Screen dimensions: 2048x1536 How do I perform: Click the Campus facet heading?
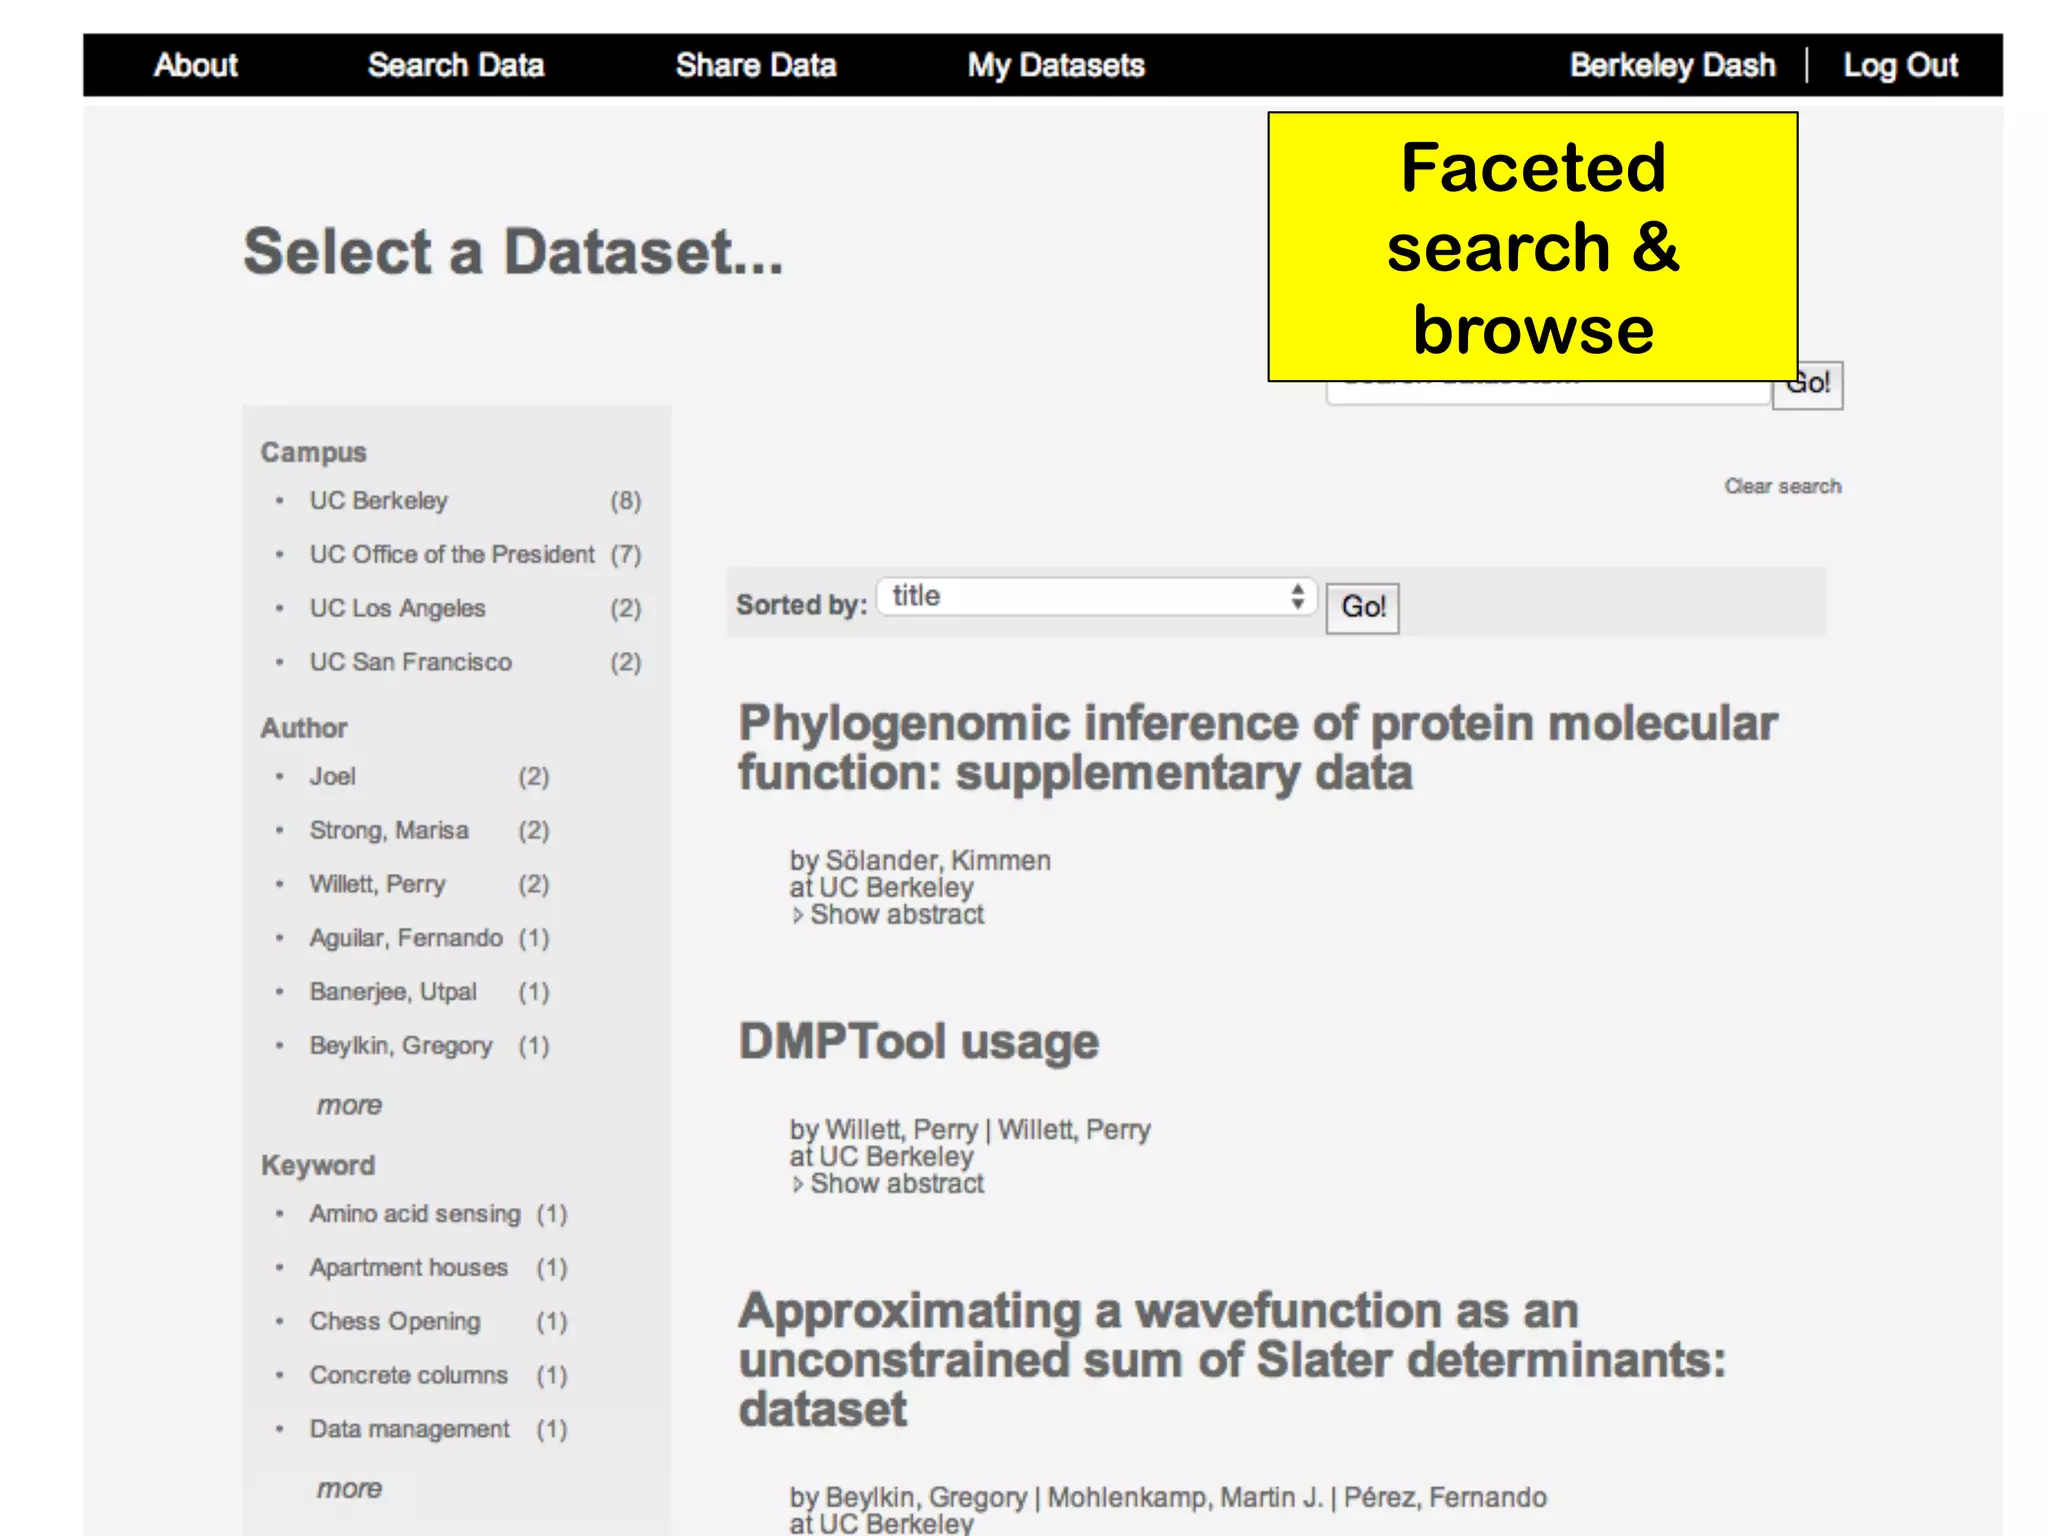(x=314, y=452)
